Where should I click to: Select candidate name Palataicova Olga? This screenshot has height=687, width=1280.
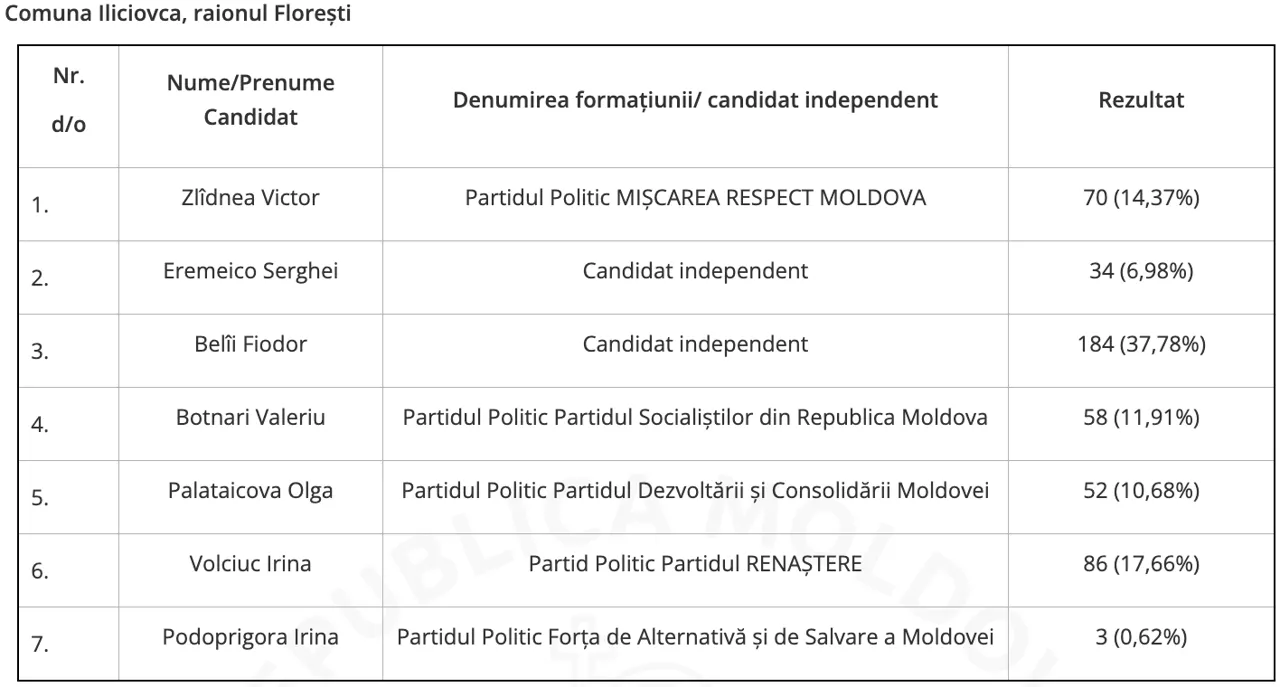tap(250, 490)
